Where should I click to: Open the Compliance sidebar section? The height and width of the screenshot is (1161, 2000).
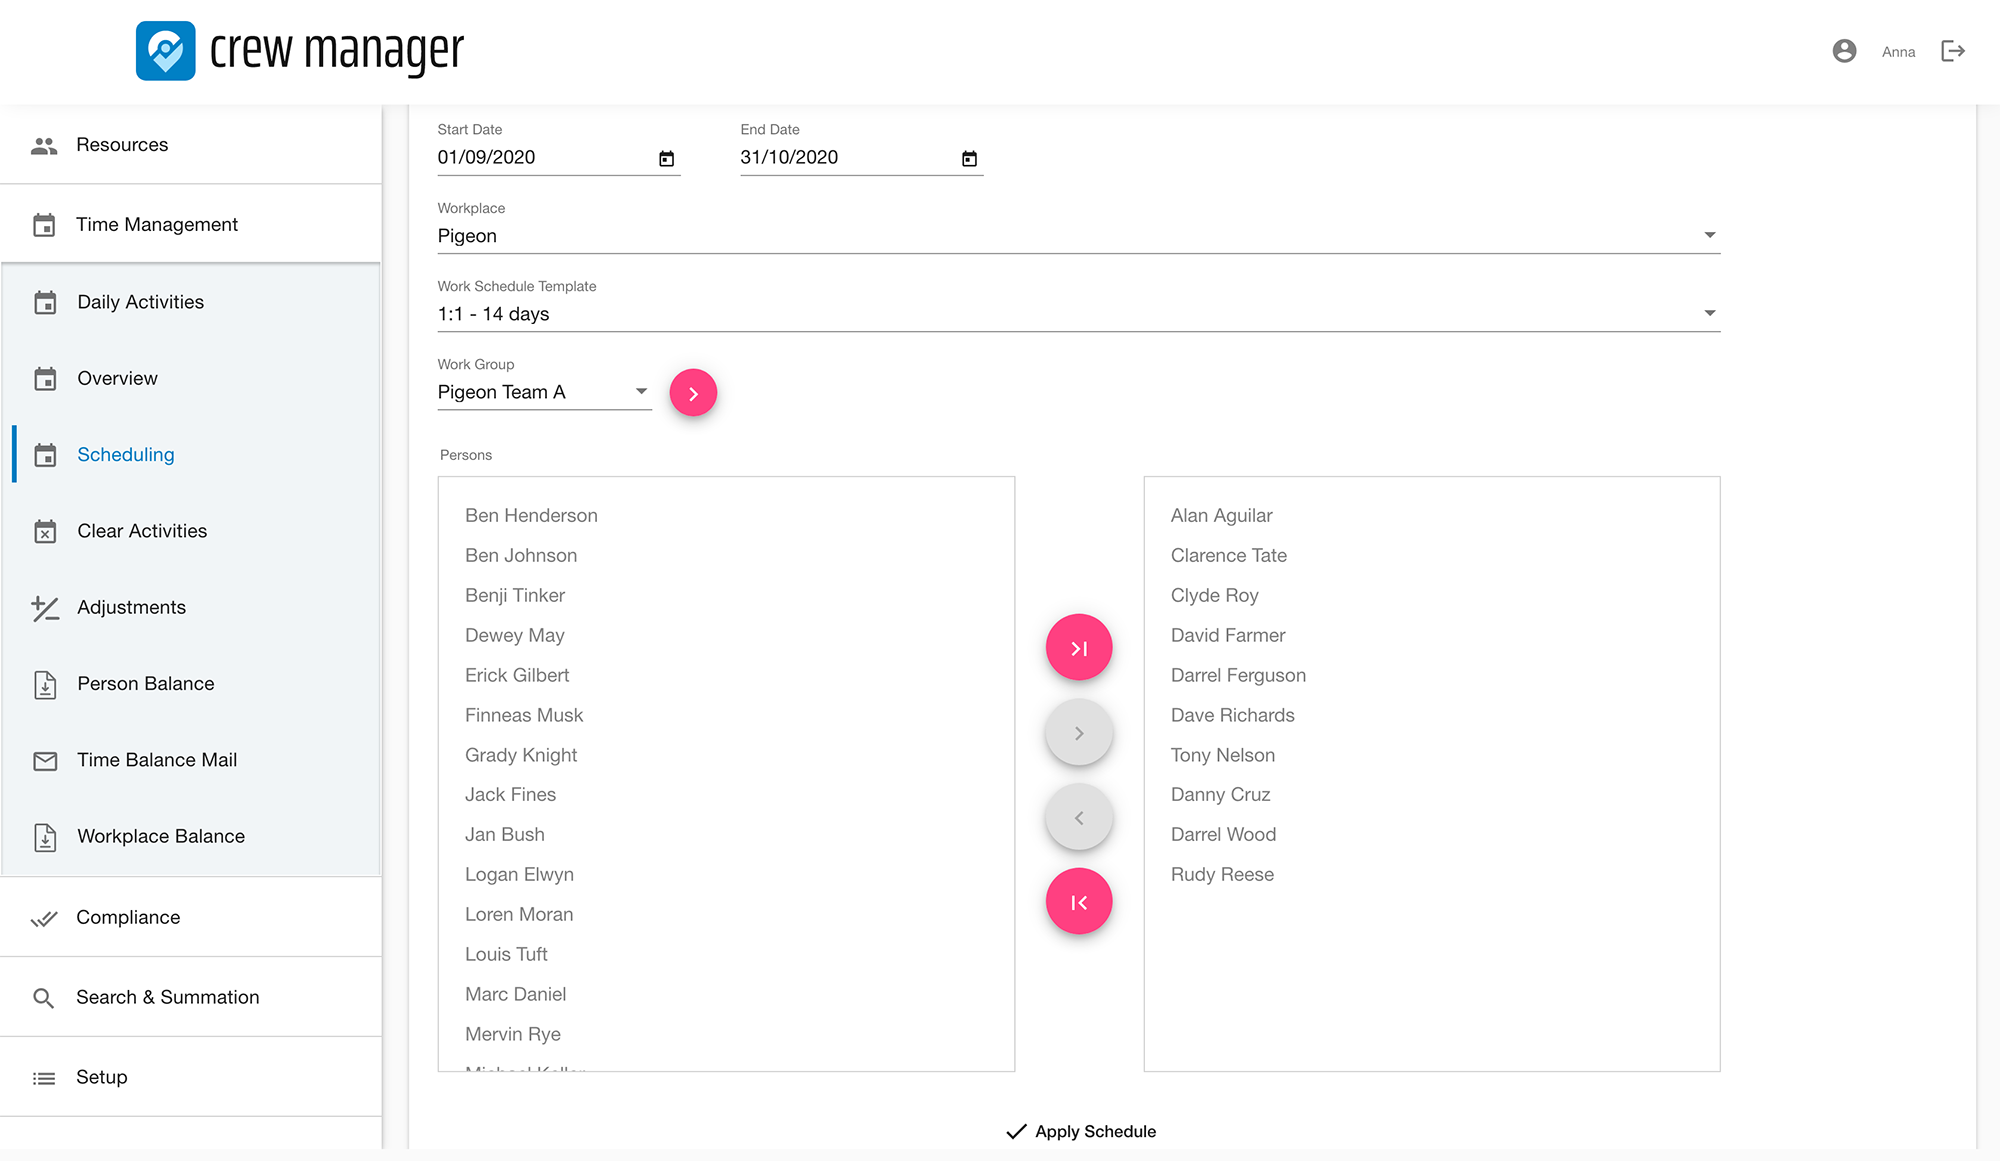click(128, 917)
